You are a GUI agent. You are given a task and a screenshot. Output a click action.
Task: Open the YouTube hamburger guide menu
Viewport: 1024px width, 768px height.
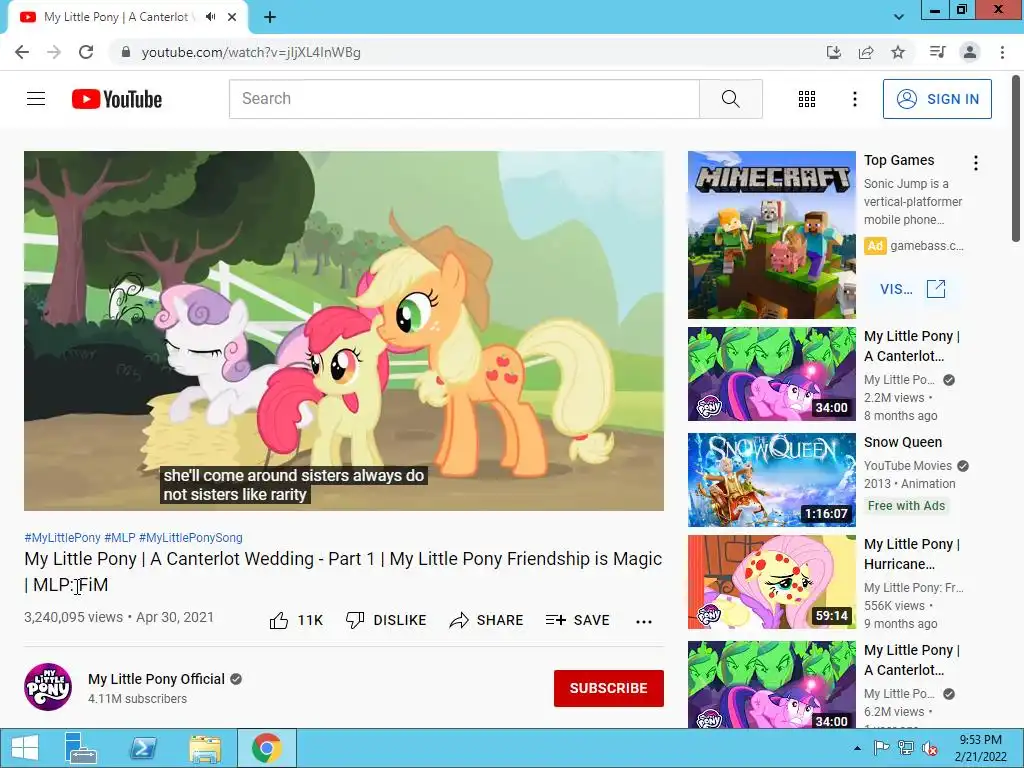(36, 99)
